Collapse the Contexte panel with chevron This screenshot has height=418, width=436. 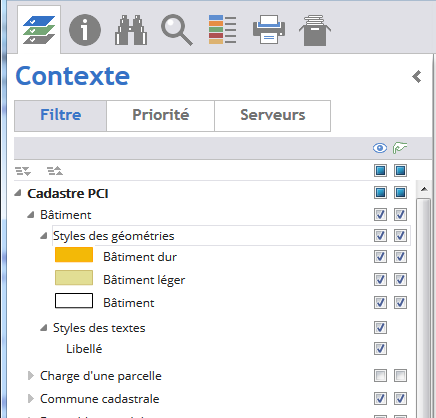click(x=417, y=77)
